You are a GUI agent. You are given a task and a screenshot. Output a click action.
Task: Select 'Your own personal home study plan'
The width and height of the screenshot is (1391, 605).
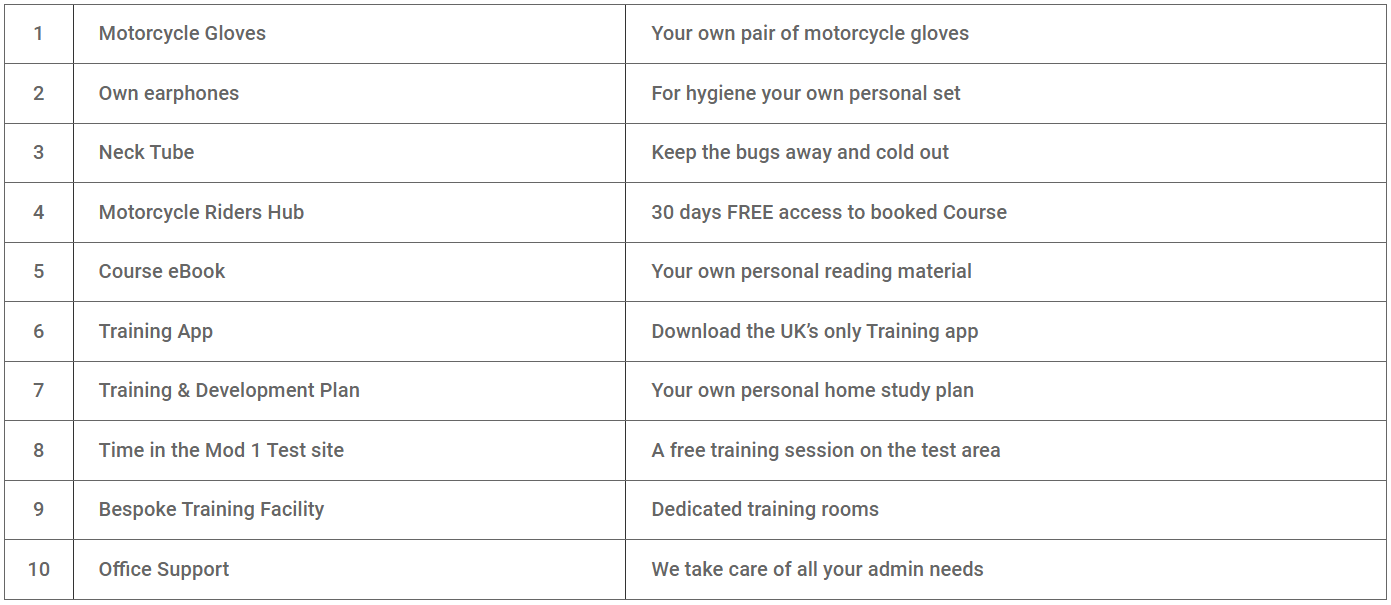click(813, 390)
